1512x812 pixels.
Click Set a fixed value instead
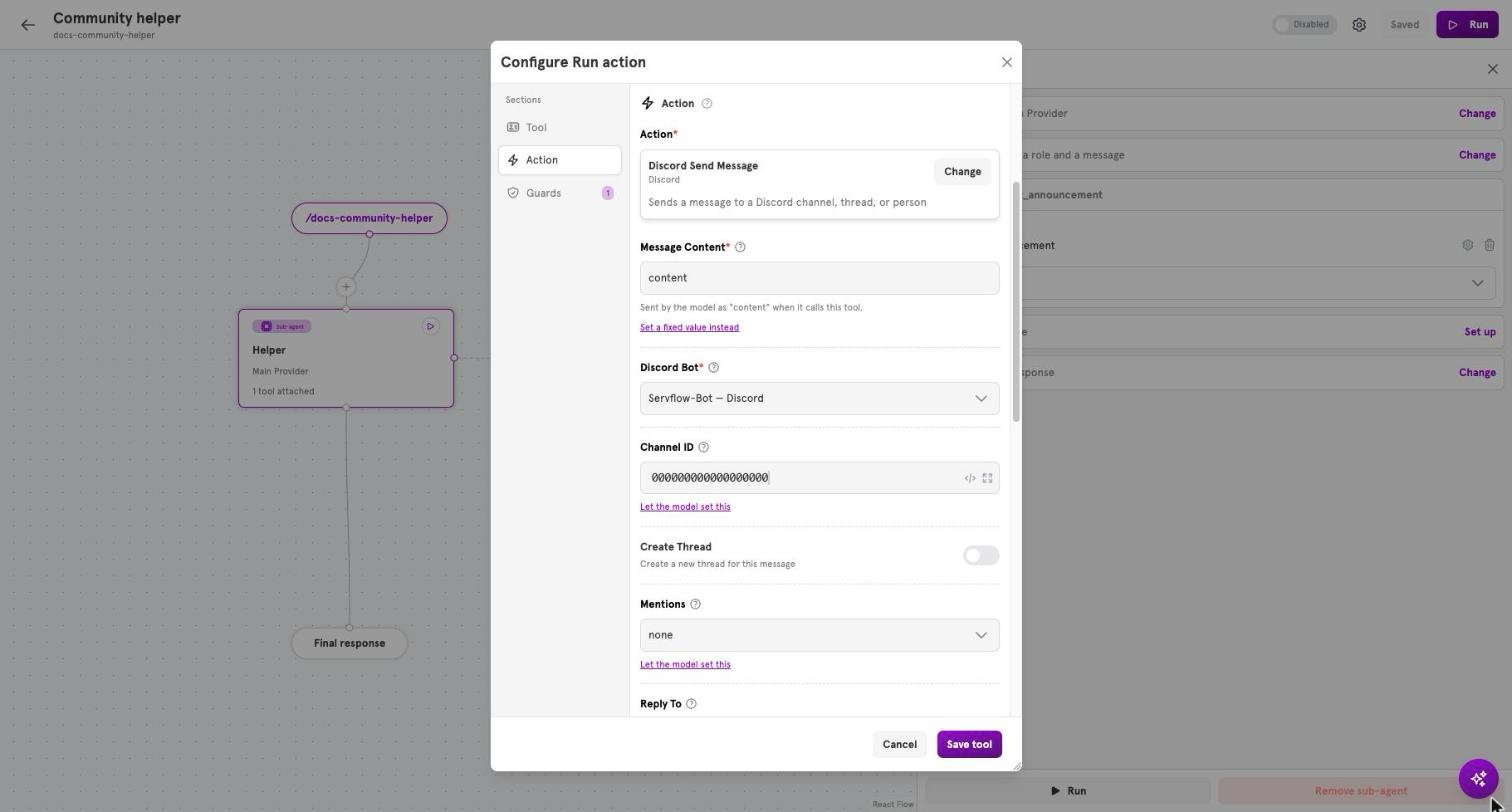click(x=689, y=328)
